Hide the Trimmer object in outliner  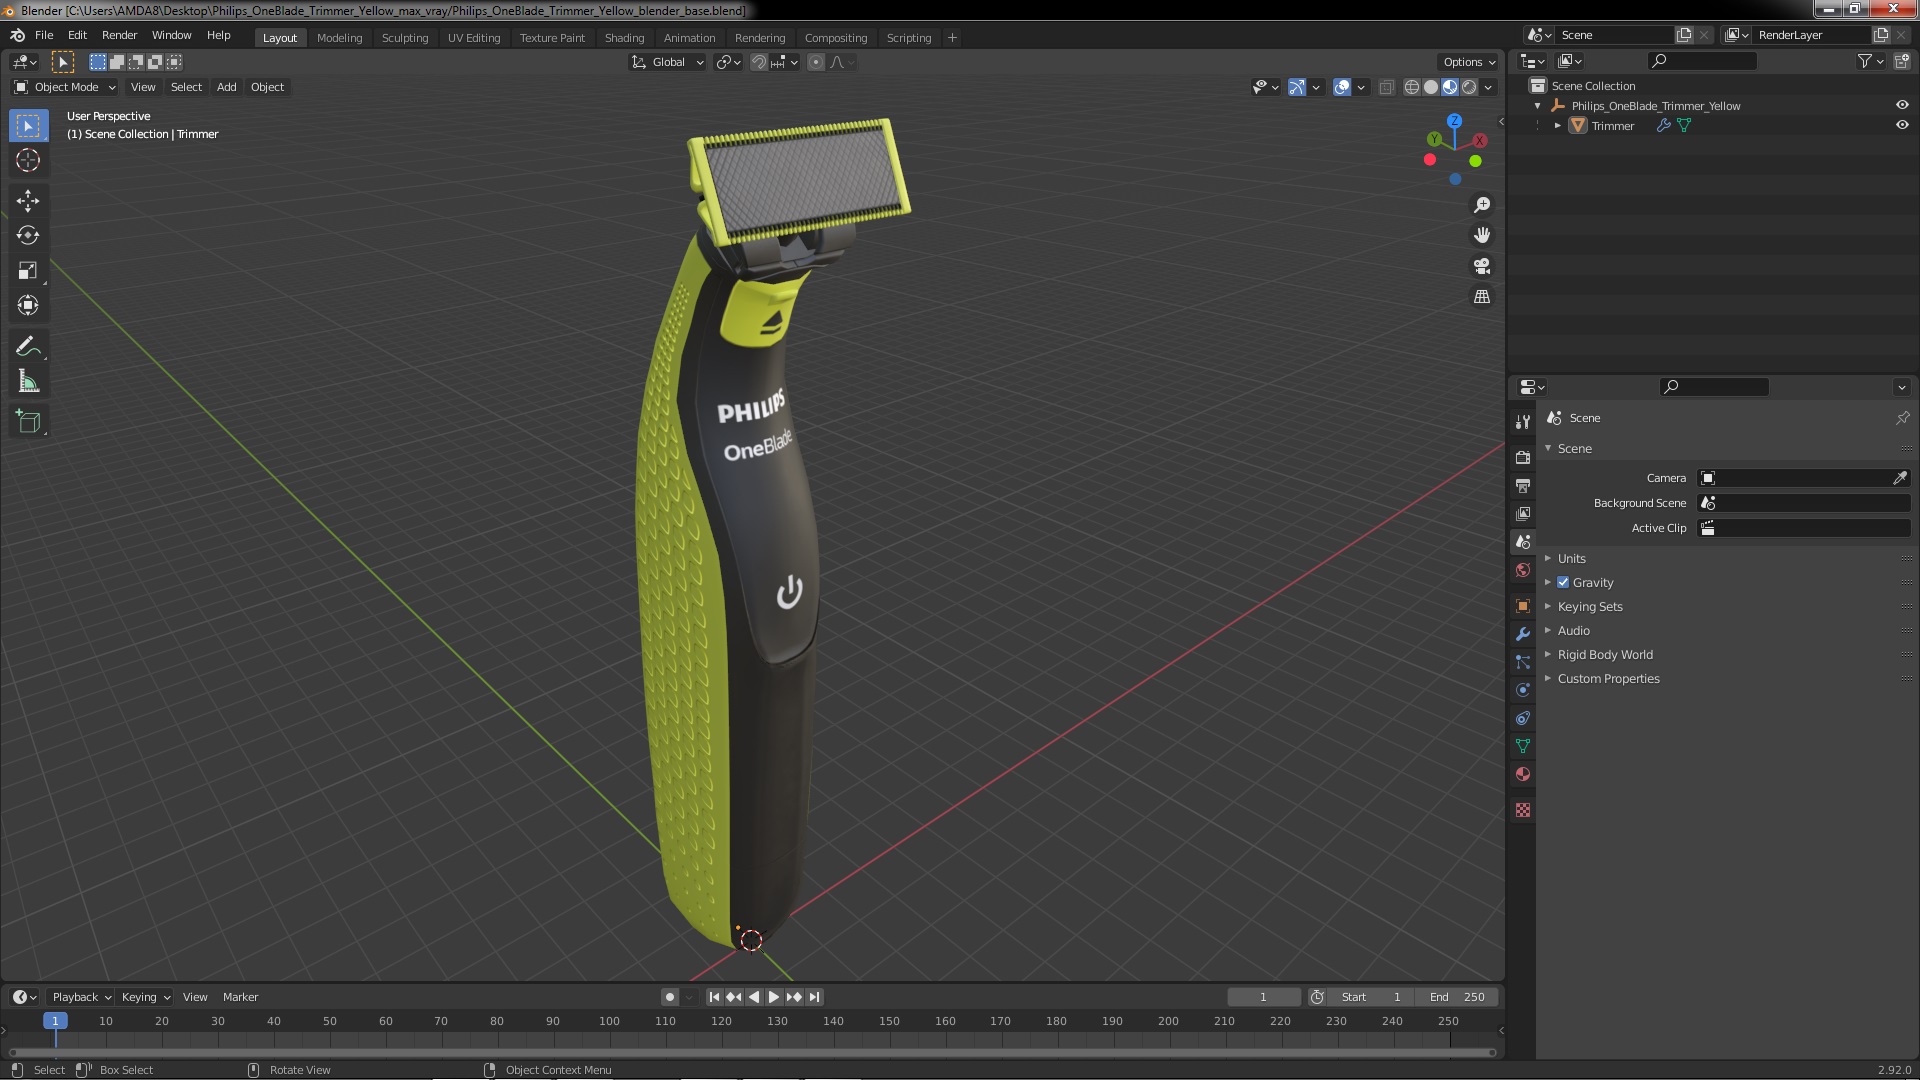point(1901,126)
